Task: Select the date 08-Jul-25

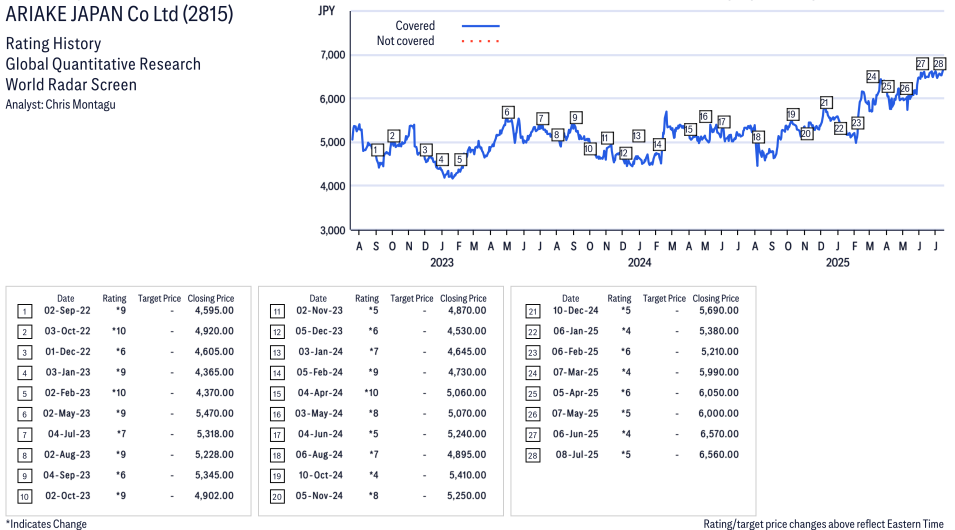Action: click(x=577, y=454)
